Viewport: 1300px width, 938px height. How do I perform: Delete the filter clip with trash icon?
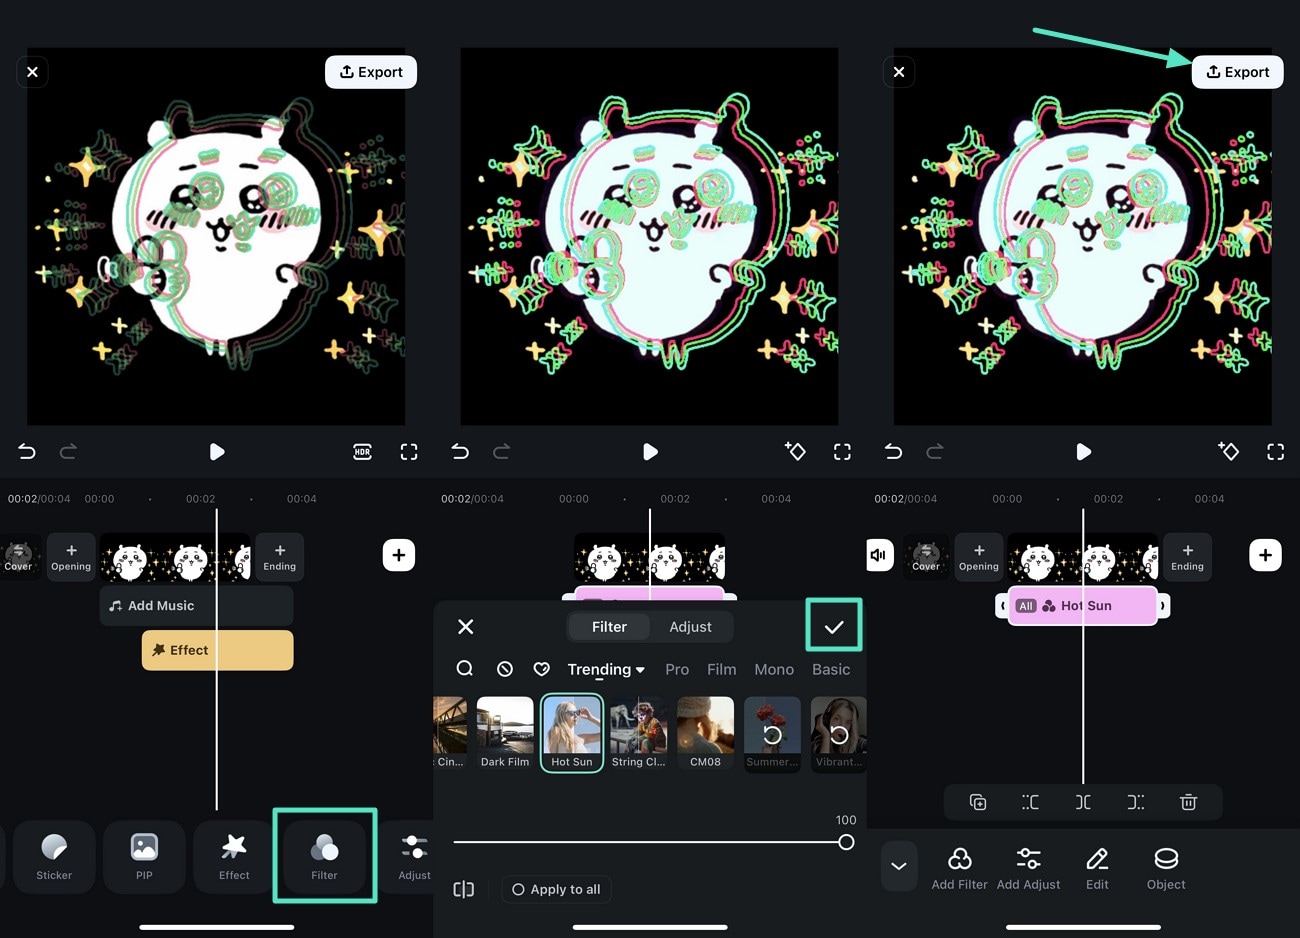1188,802
